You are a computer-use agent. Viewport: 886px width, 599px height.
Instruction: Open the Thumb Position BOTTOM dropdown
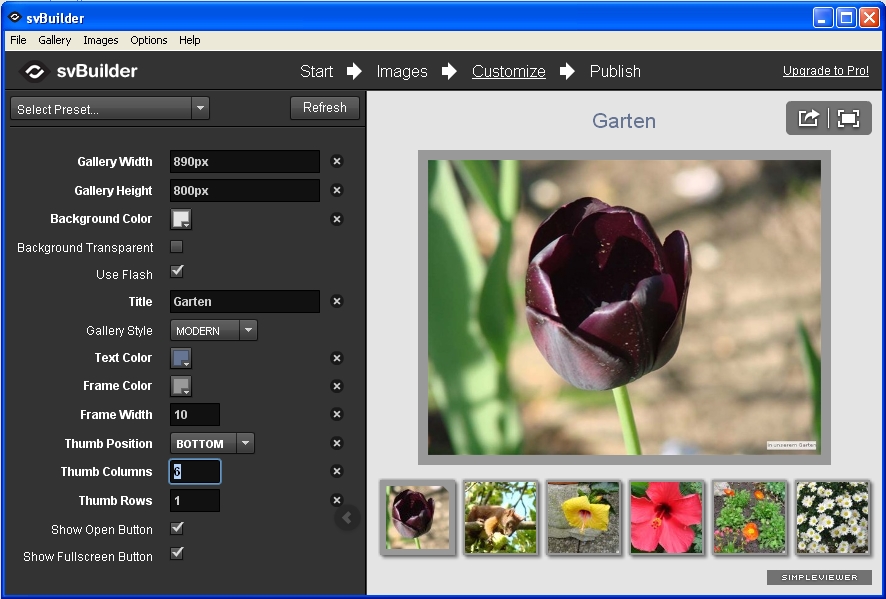(x=245, y=443)
